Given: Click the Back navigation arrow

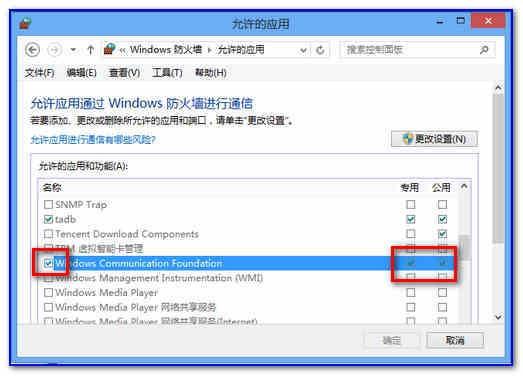Looking at the screenshot, I should (32, 50).
